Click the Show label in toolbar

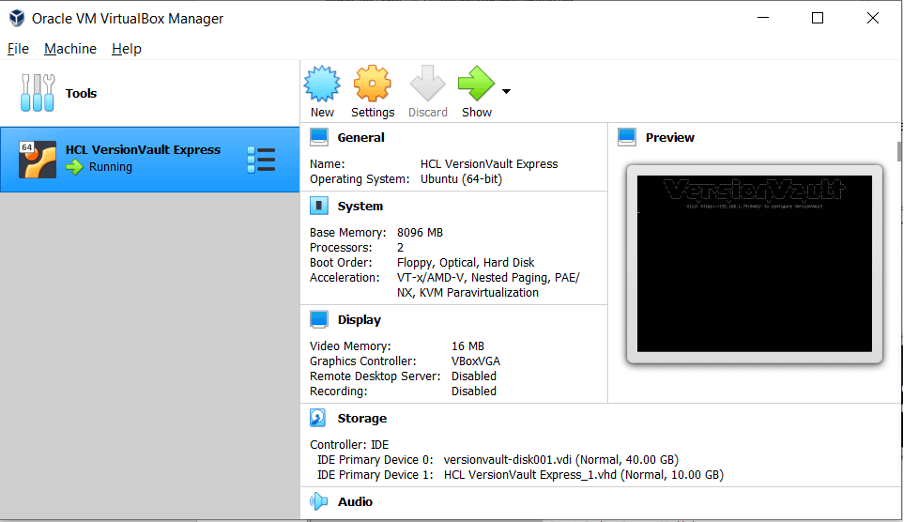[x=477, y=112]
